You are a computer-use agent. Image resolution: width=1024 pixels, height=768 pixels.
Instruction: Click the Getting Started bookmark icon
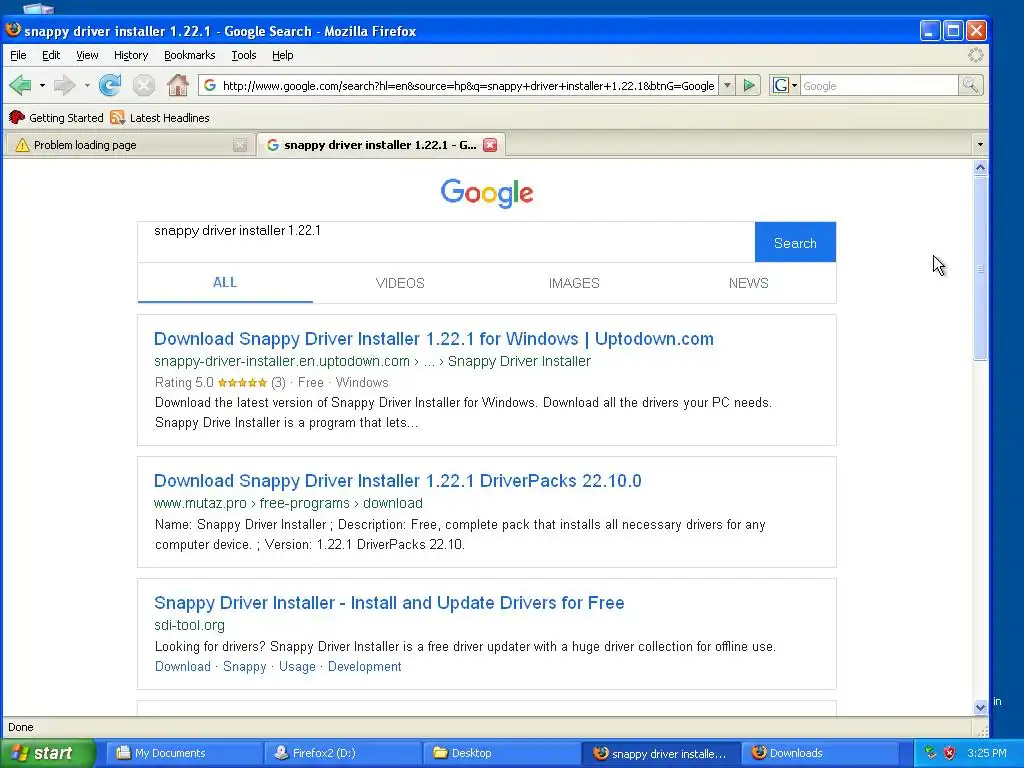[x=17, y=118]
